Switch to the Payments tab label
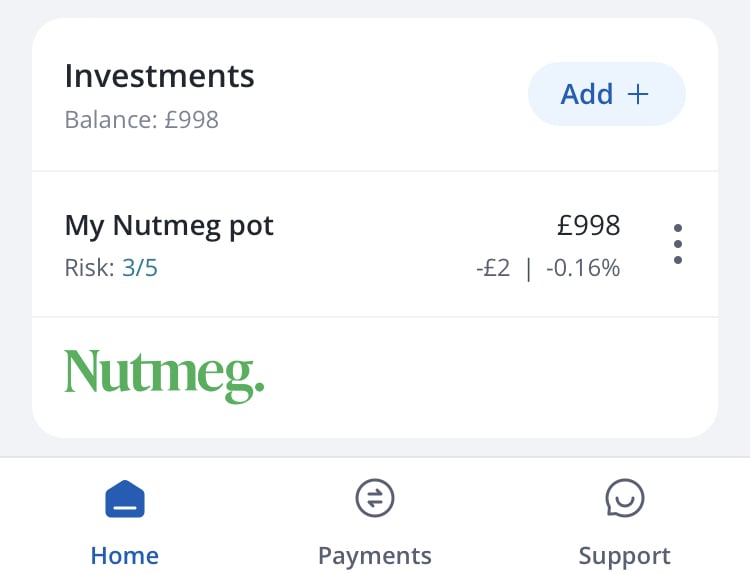Image resolution: width=750 pixels, height=574 pixels. [375, 556]
